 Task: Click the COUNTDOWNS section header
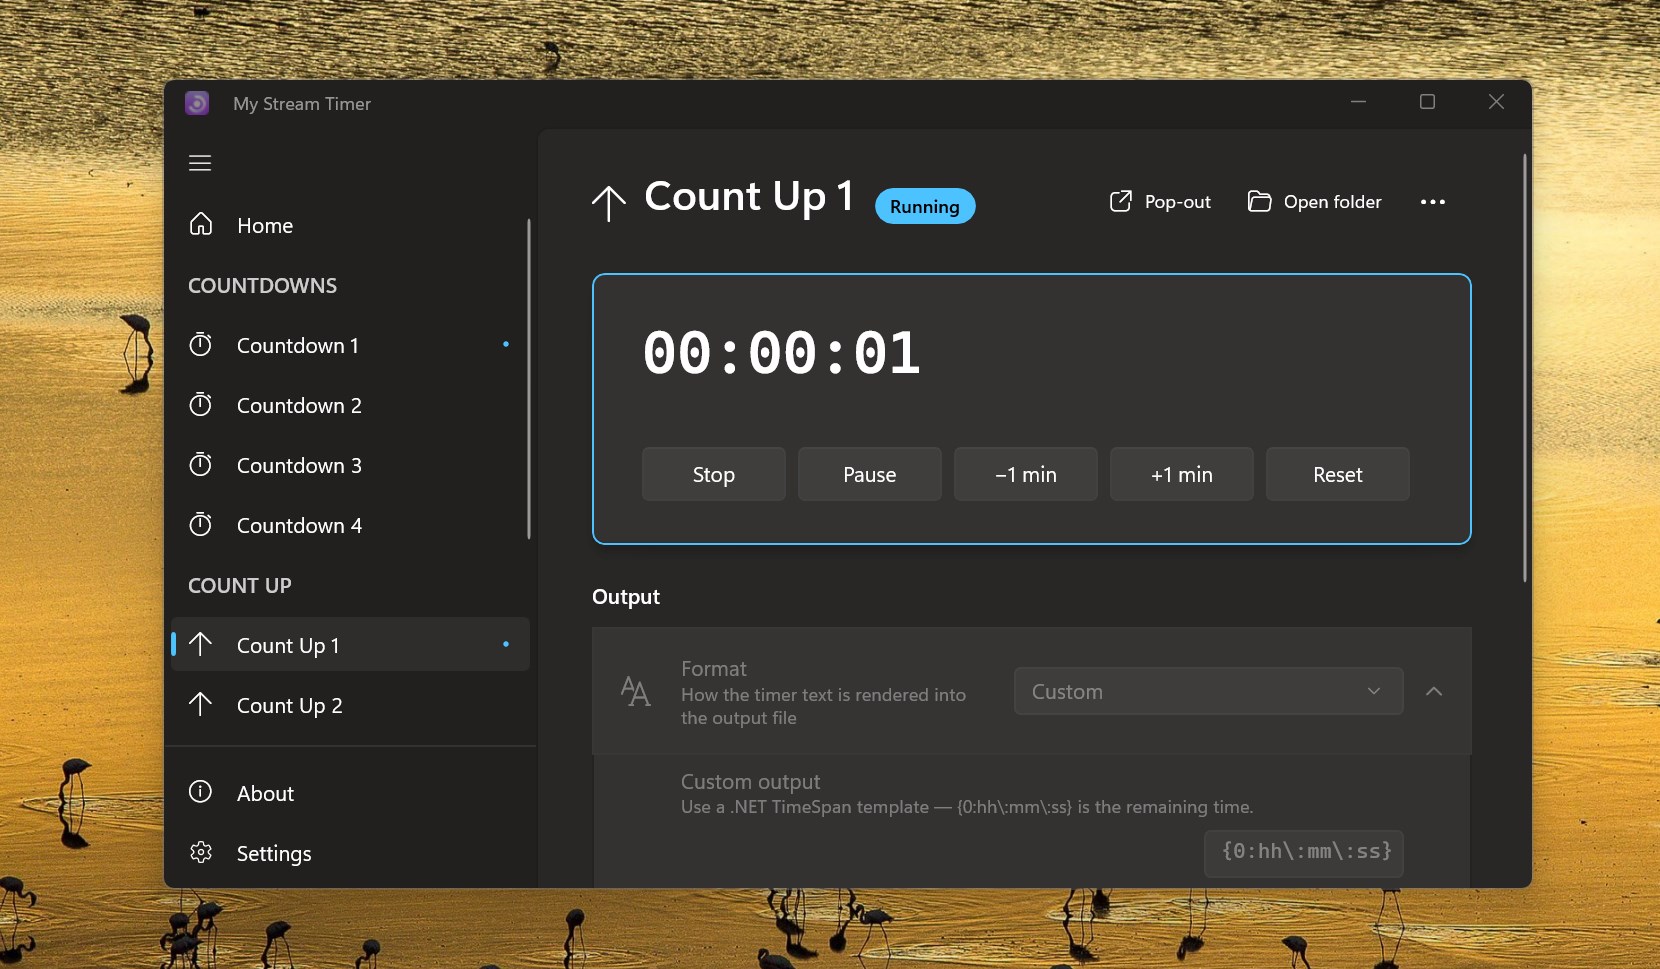pyautogui.click(x=263, y=285)
